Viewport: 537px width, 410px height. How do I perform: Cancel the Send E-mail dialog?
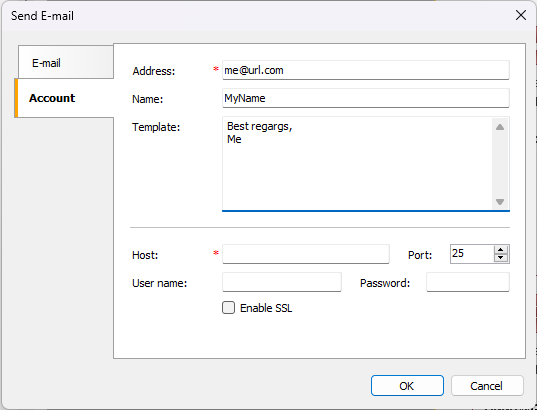coord(487,386)
